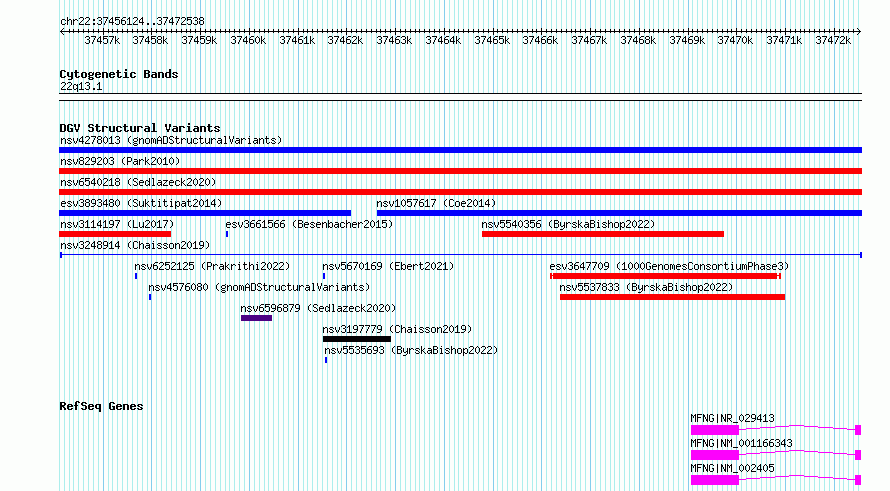Click the magenta exon block of MFNG|NR_029413
The width and height of the screenshot is (890, 491).
point(715,430)
